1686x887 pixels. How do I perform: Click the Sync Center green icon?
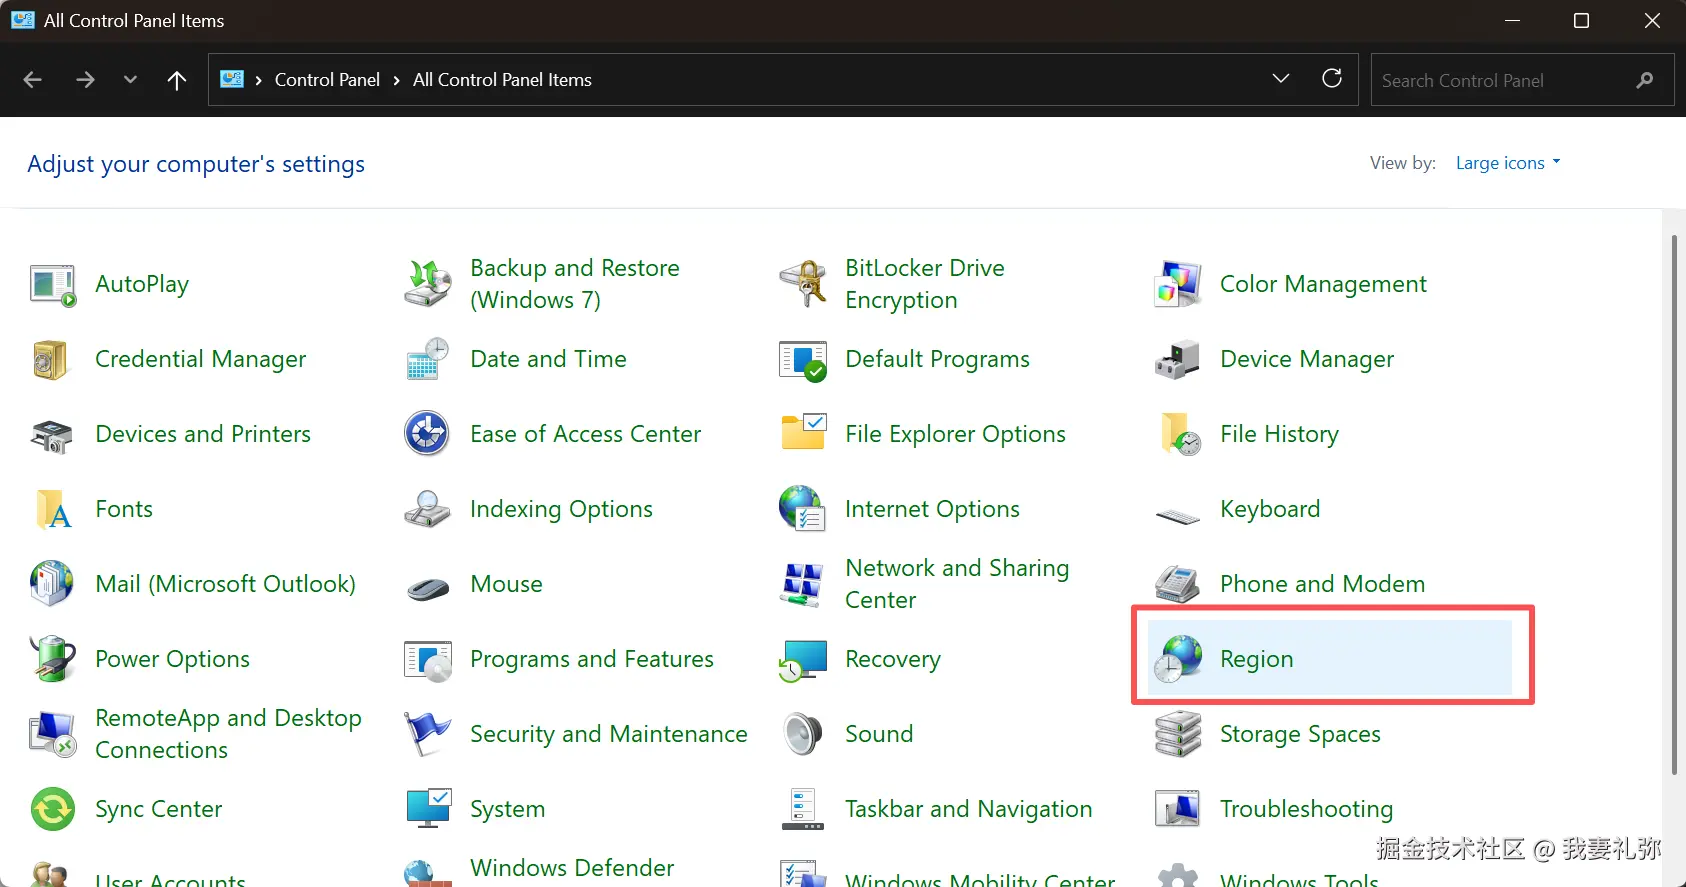click(x=53, y=809)
